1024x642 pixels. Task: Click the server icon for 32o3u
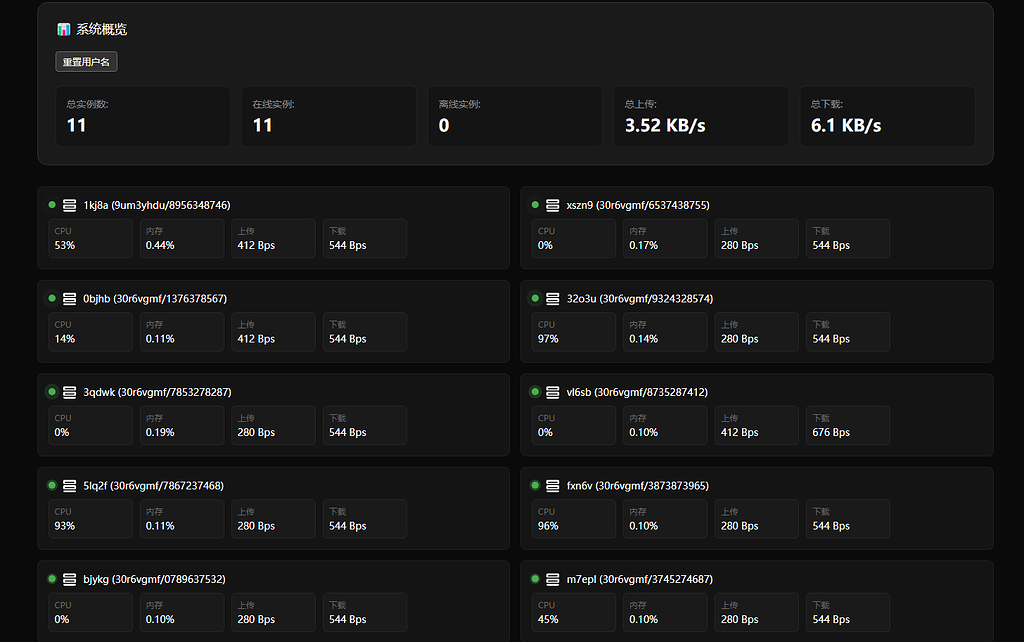552,298
